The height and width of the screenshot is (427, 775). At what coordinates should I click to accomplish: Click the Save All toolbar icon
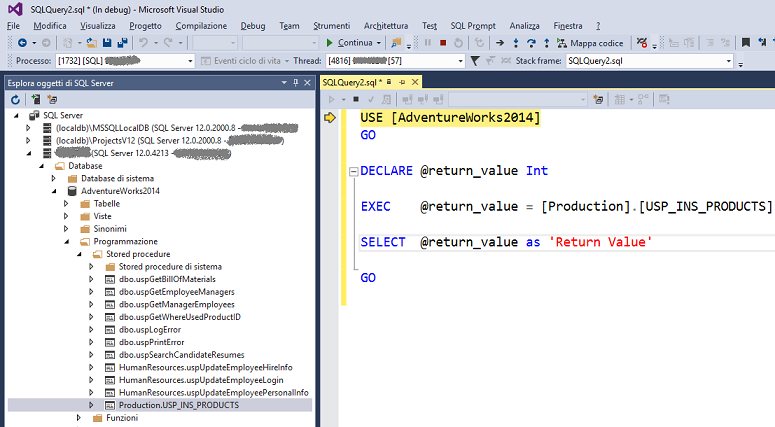122,43
